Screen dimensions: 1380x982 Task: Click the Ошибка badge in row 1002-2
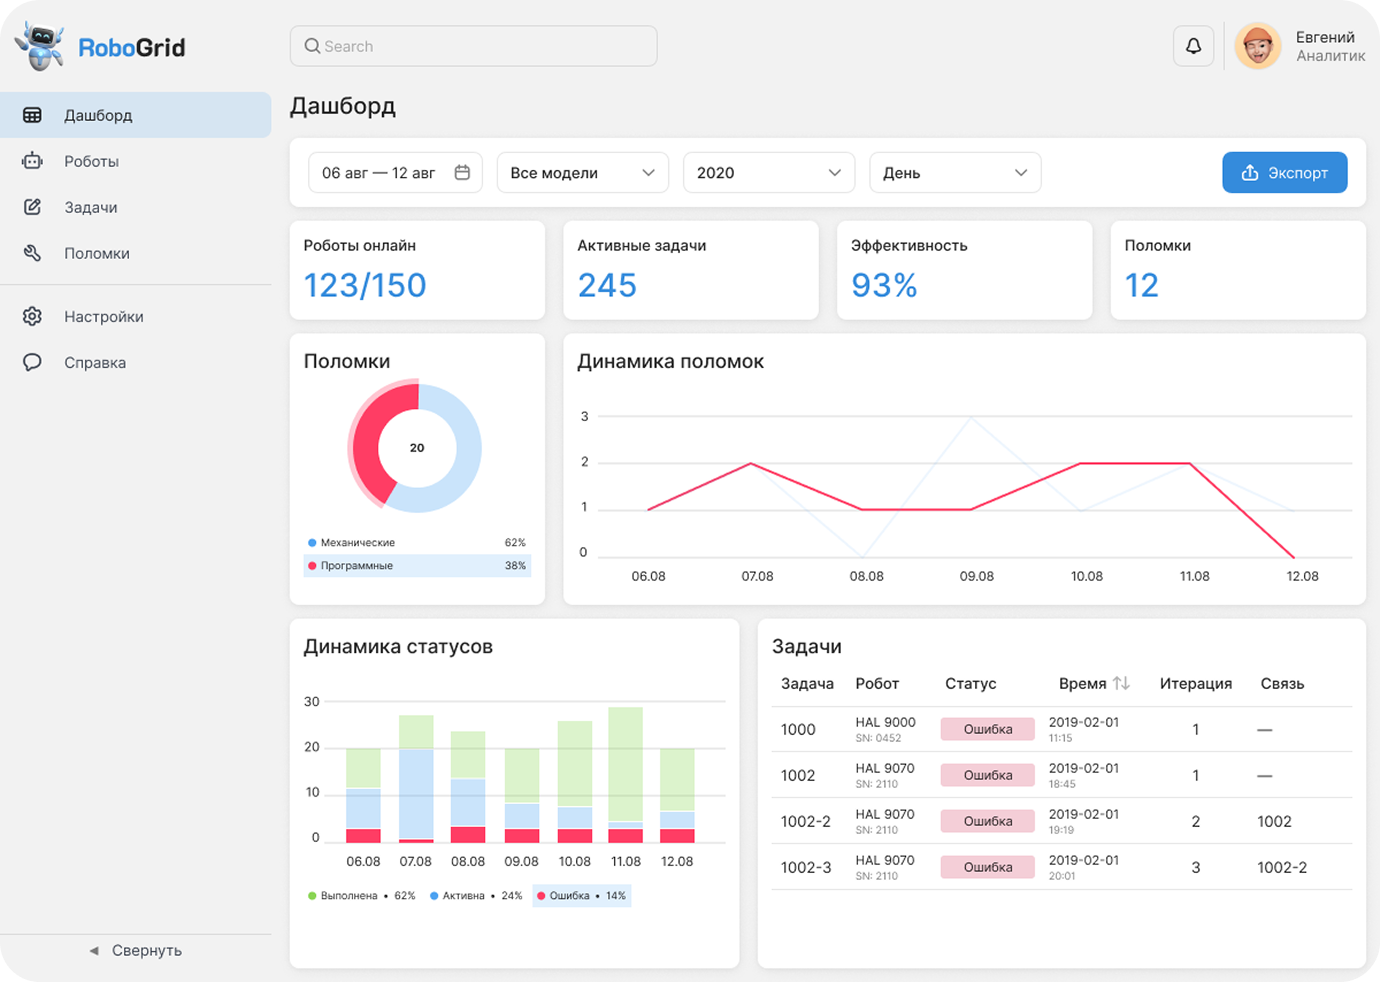[x=988, y=821]
